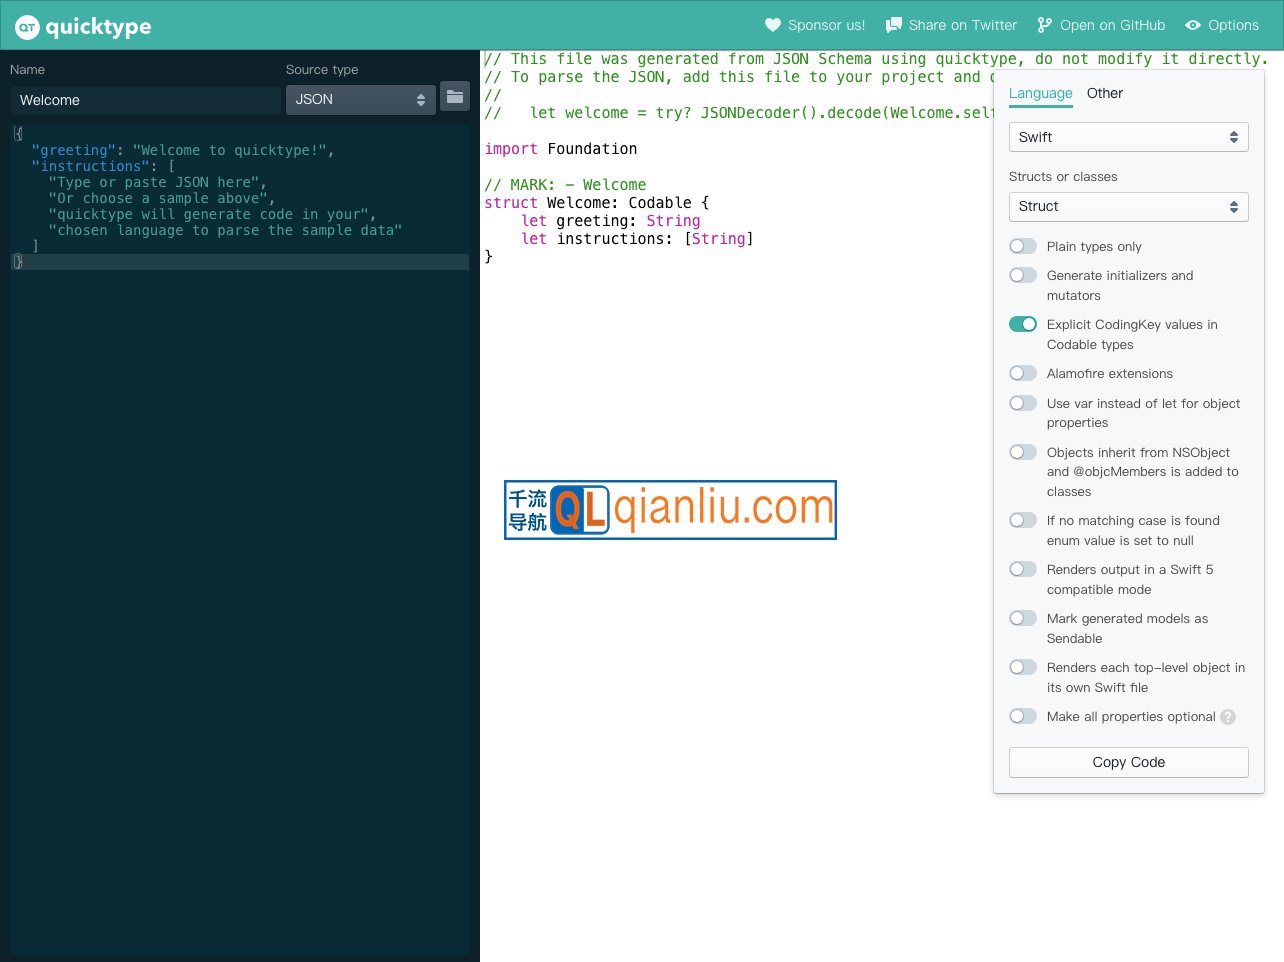Enable Use var instead of let toggle
Image resolution: width=1284 pixels, height=962 pixels.
tap(1023, 403)
